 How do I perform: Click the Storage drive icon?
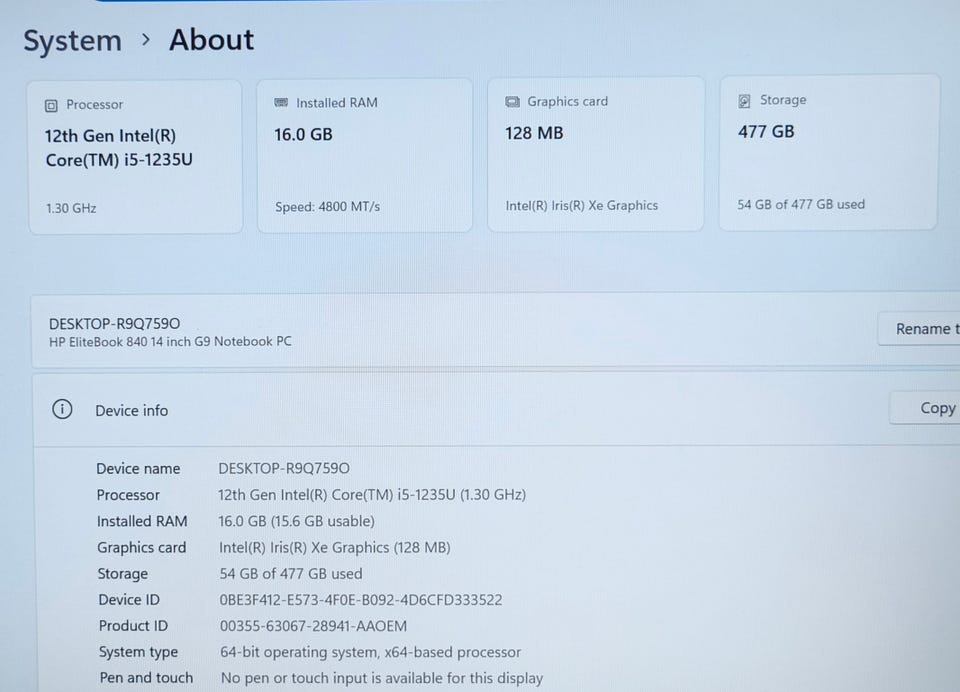point(744,100)
